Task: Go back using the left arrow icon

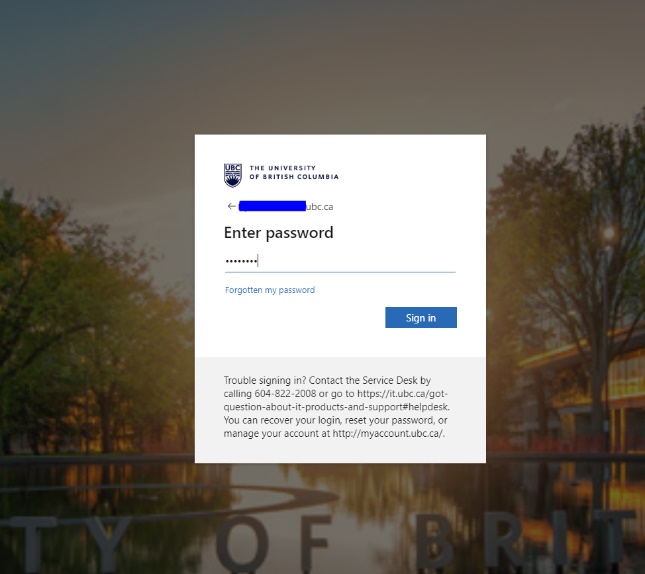Action: point(232,206)
